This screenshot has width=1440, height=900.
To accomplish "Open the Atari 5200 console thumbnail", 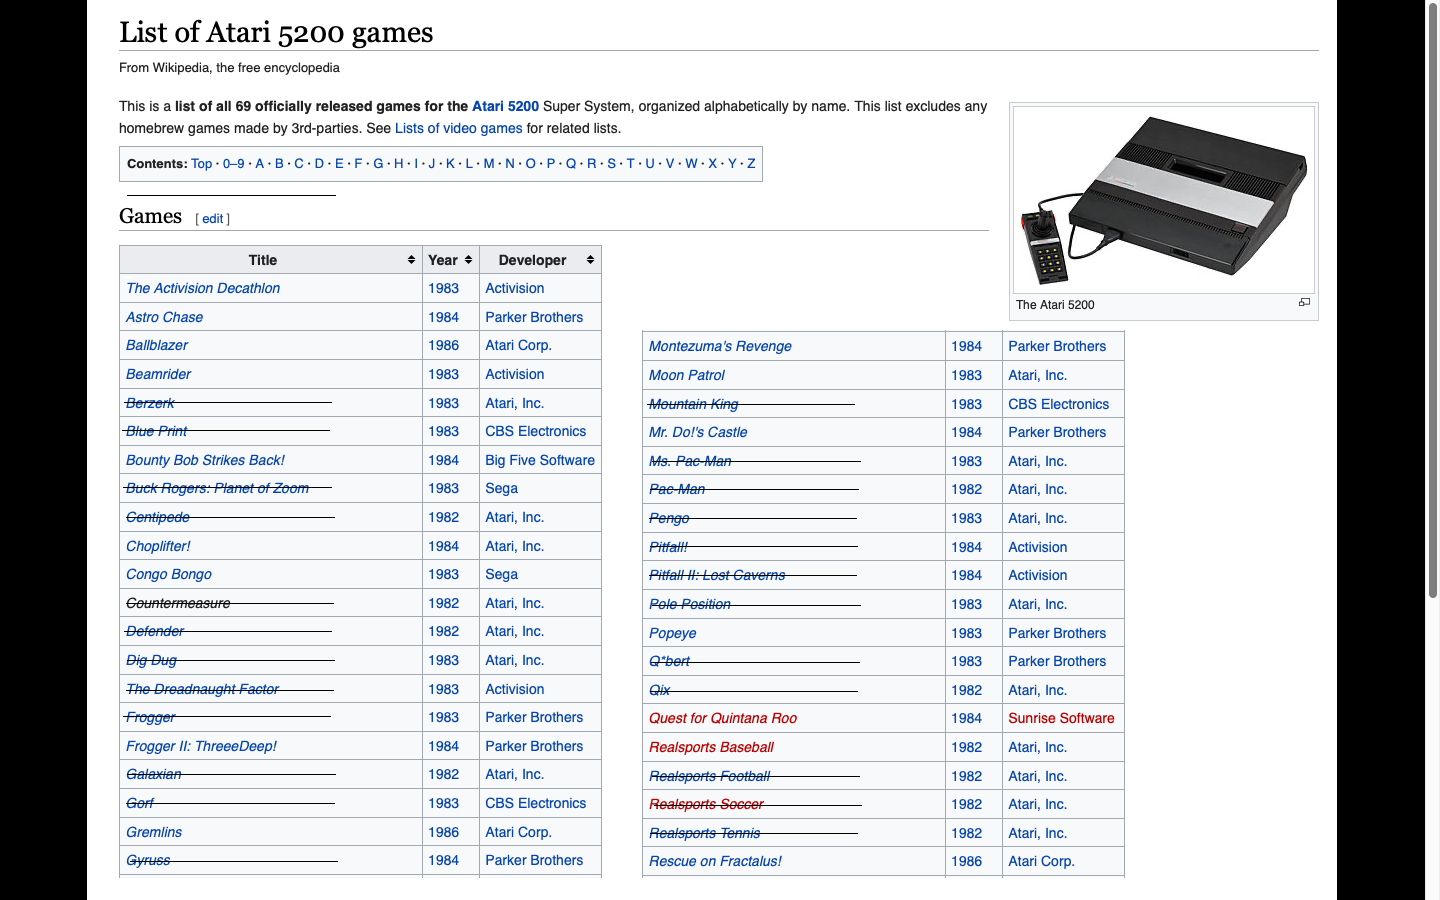I will (x=1164, y=199).
